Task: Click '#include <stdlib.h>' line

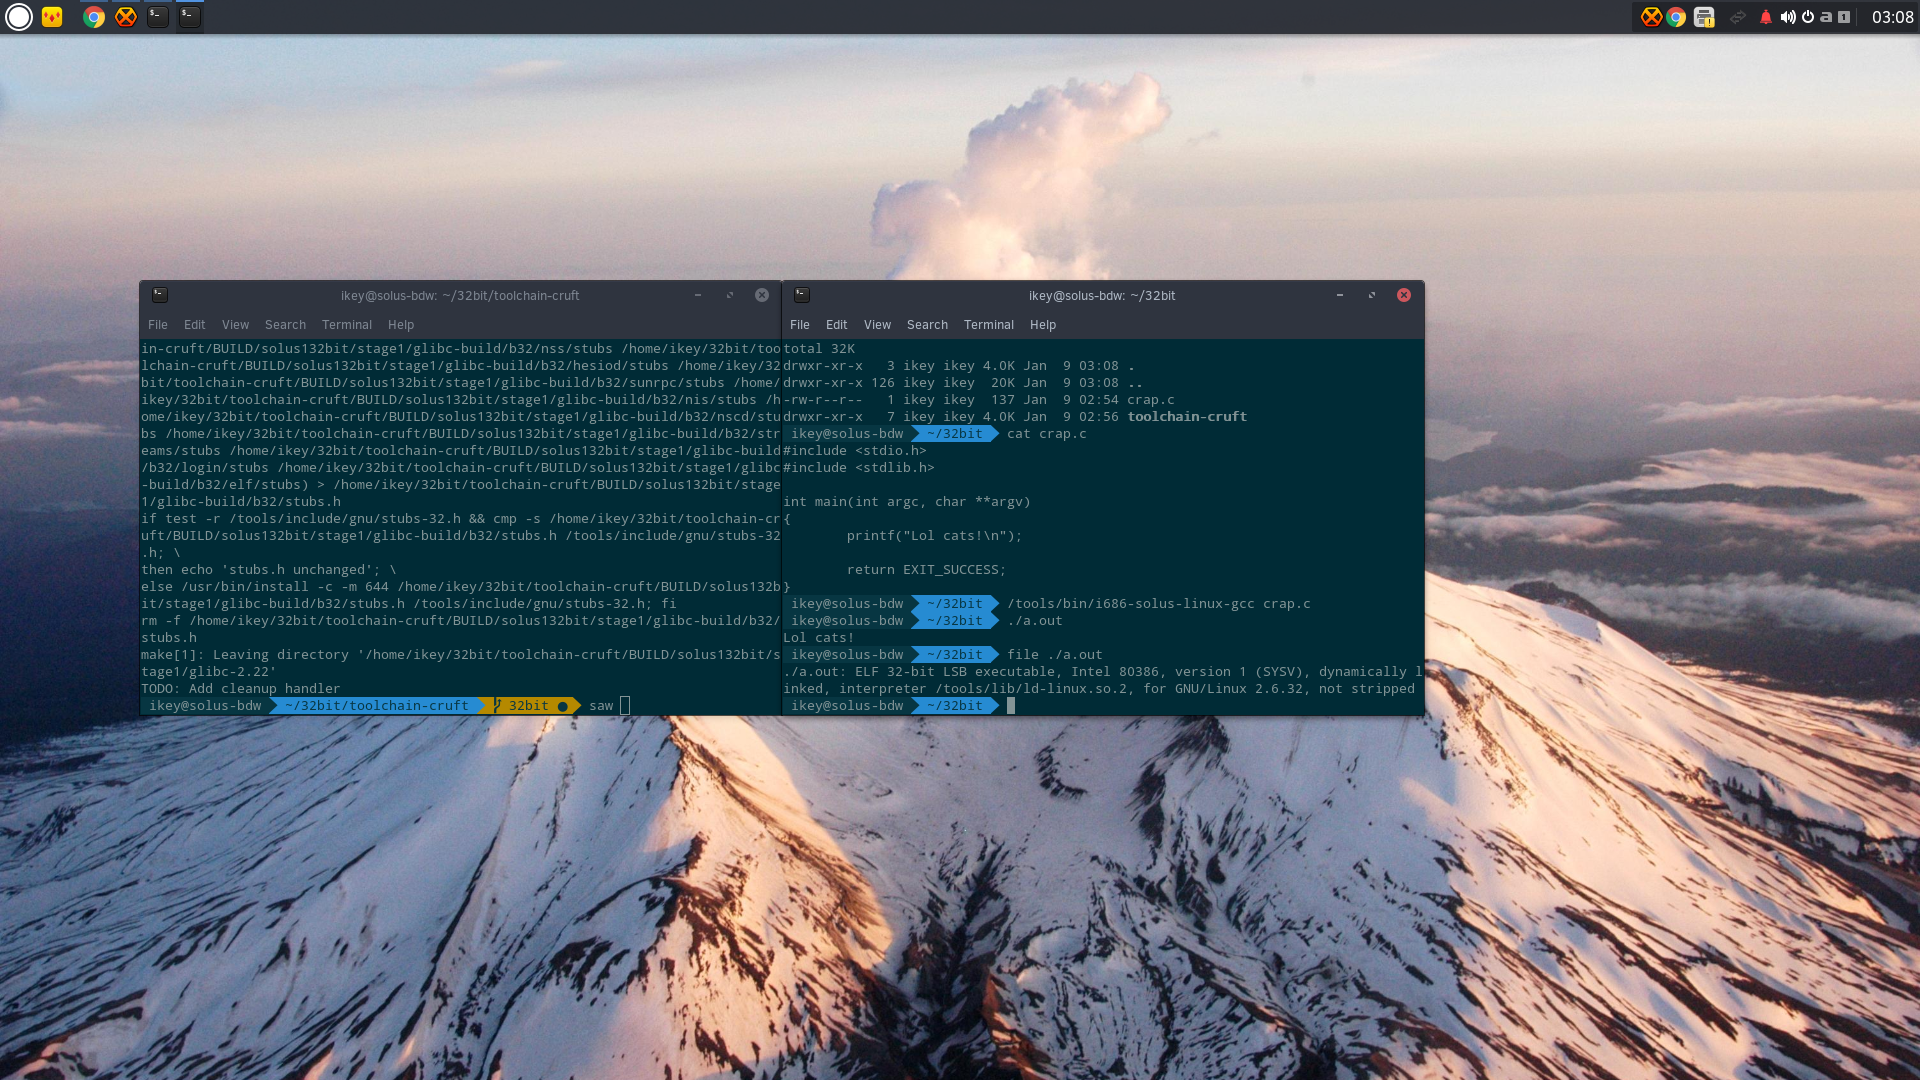Action: [859, 468]
